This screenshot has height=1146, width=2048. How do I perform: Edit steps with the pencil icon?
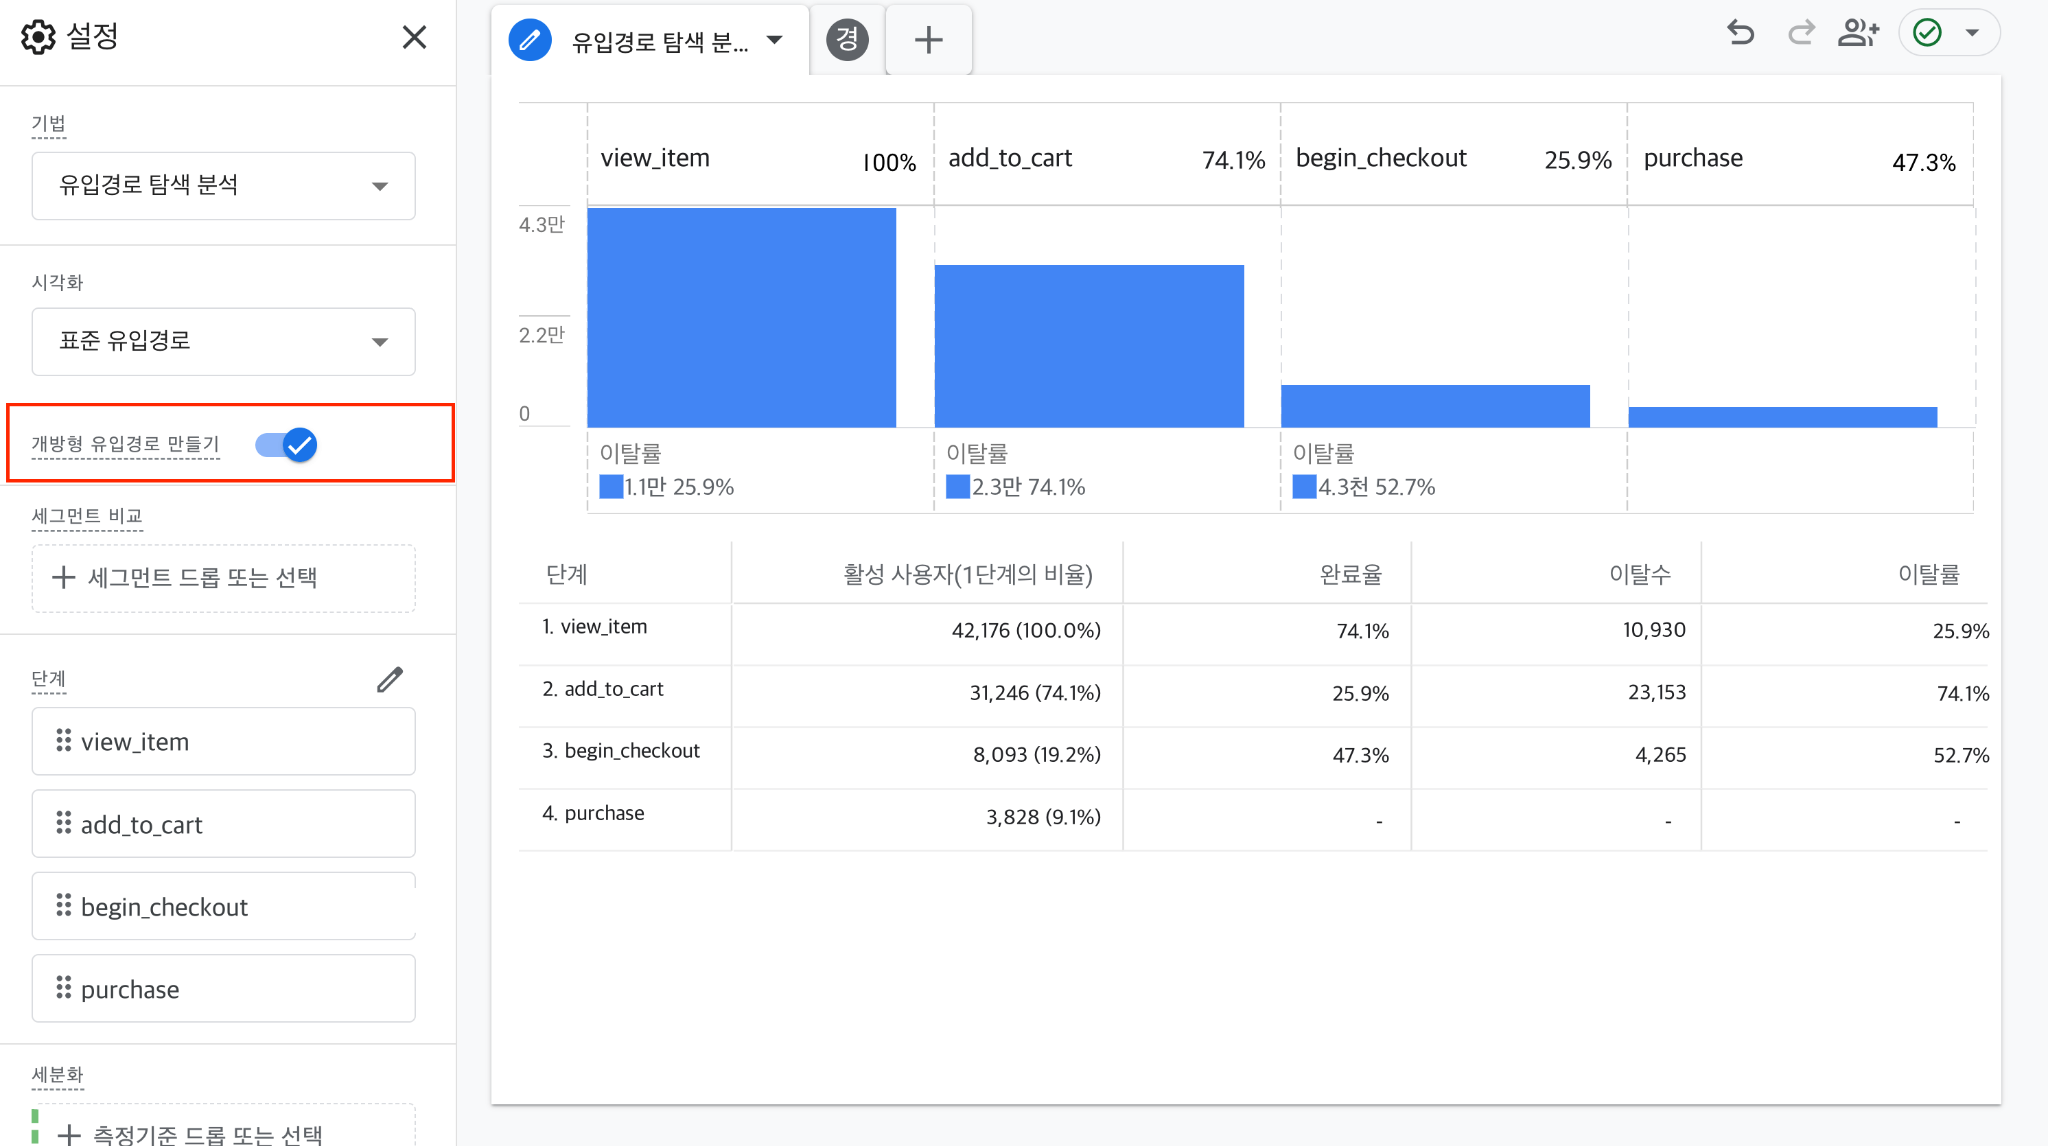pos(390,680)
